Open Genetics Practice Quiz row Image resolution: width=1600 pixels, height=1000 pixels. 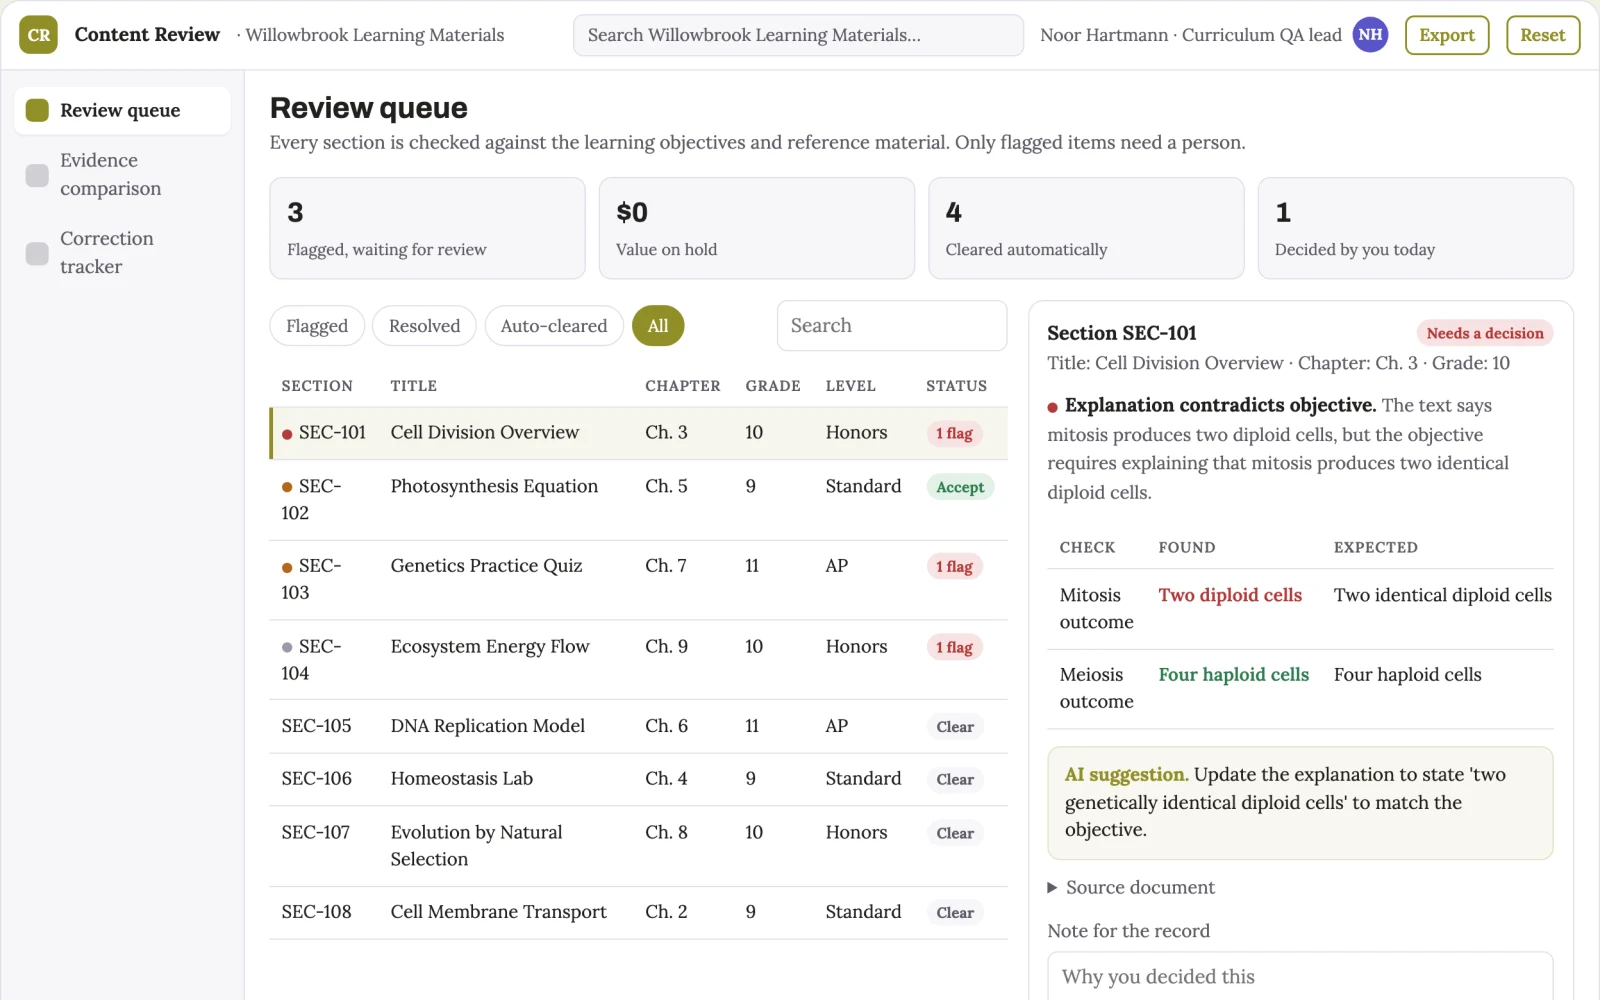[639, 580]
